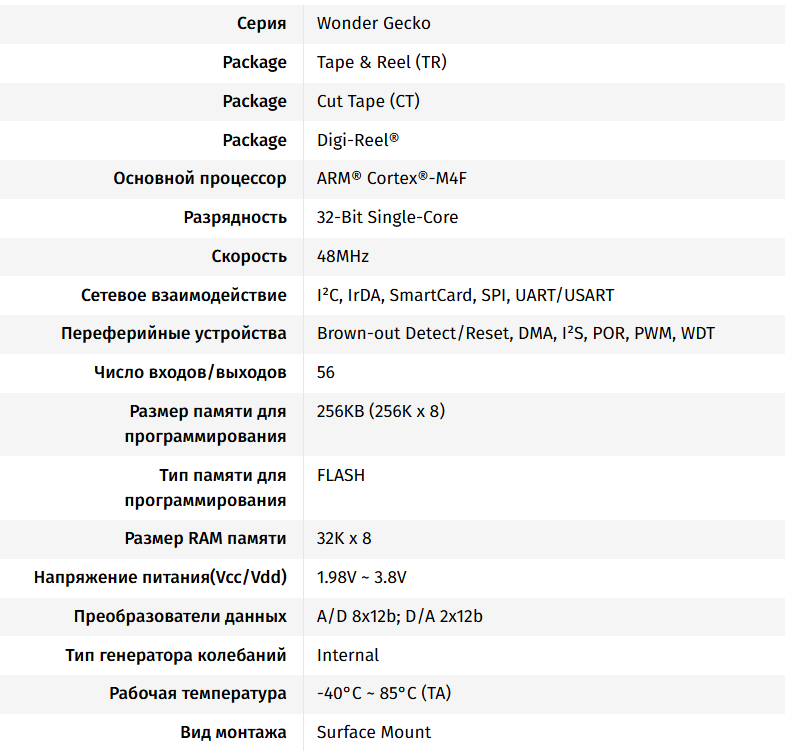785x751 pixels.
Task: Select the '256KB (256K x 8)' memory value
Action: point(381,411)
